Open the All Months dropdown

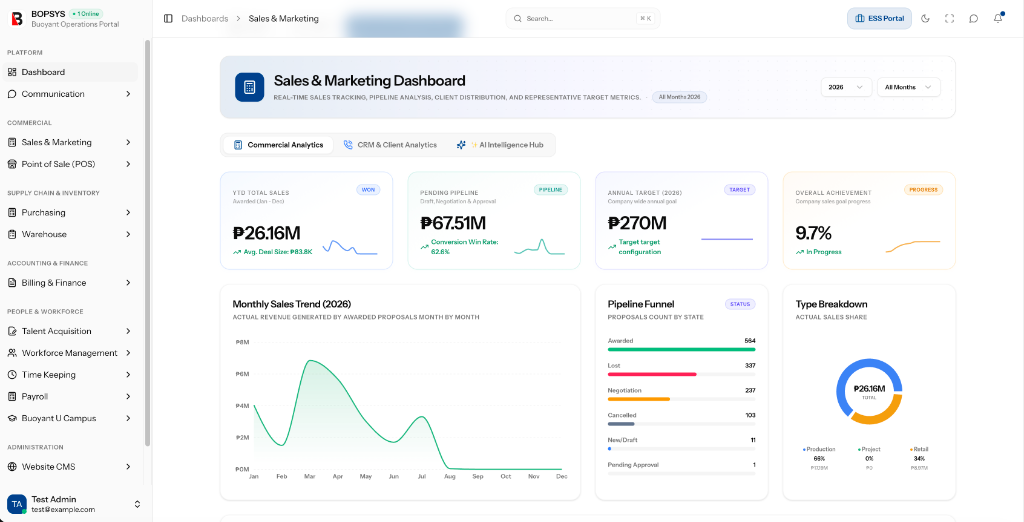click(908, 87)
